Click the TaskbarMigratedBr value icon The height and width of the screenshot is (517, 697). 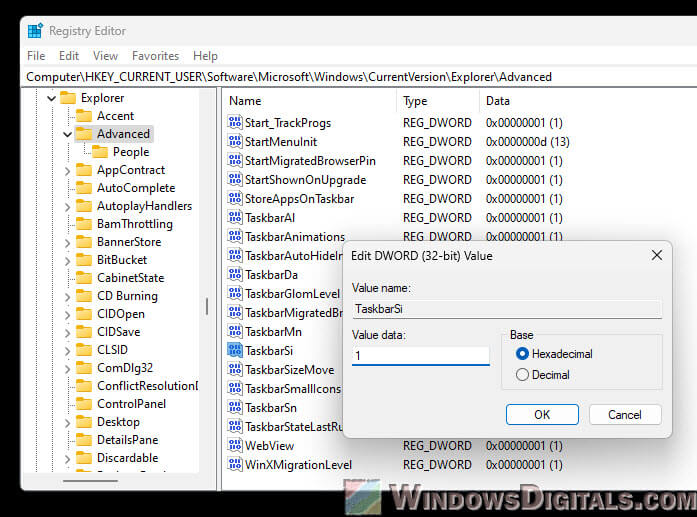[235, 313]
